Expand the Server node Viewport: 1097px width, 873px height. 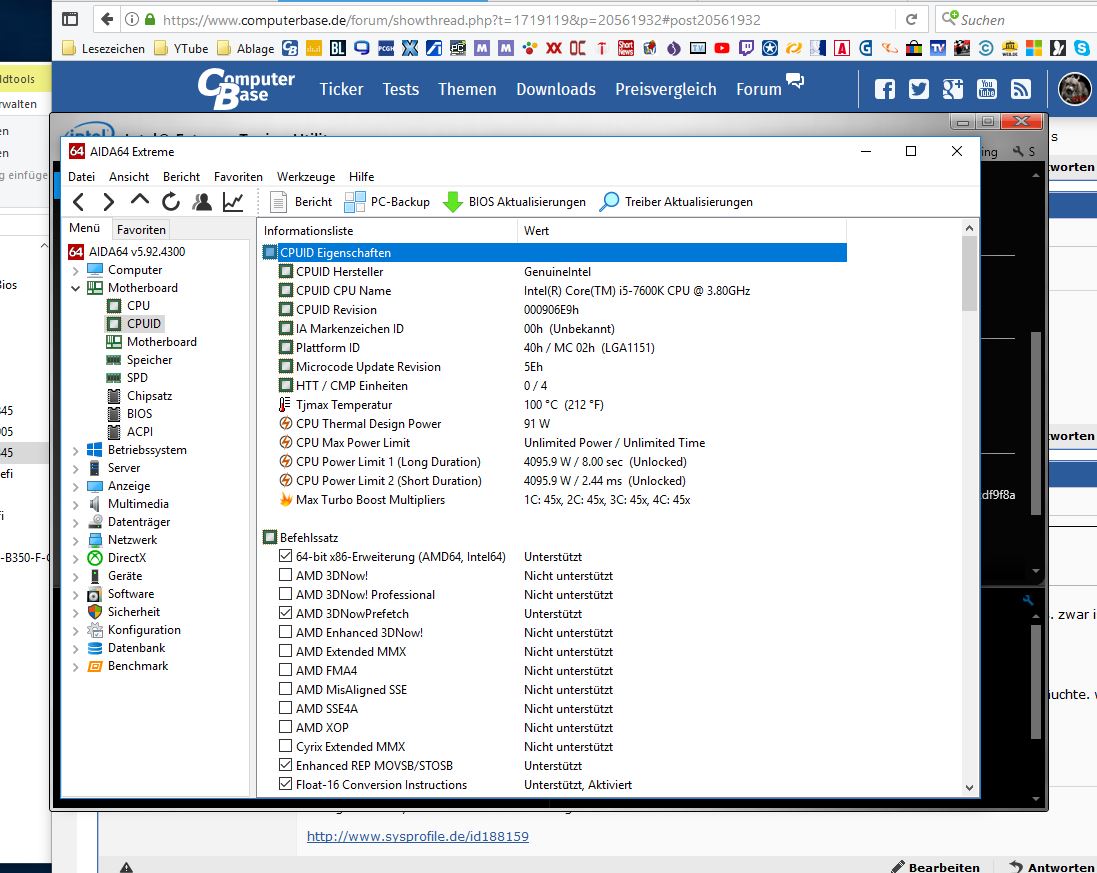(76, 469)
